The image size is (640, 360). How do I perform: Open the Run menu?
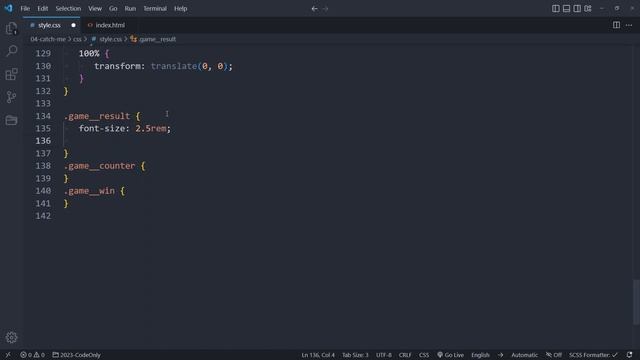pos(130,9)
